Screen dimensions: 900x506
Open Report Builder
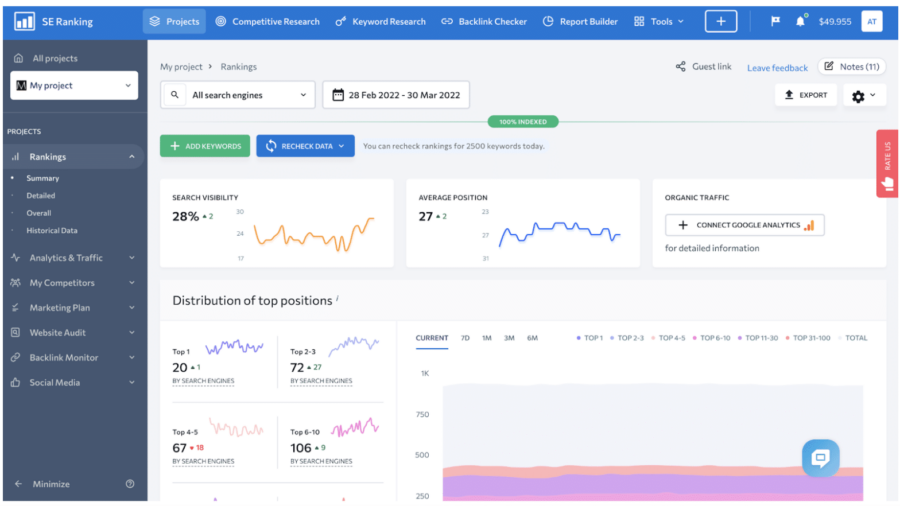580,21
